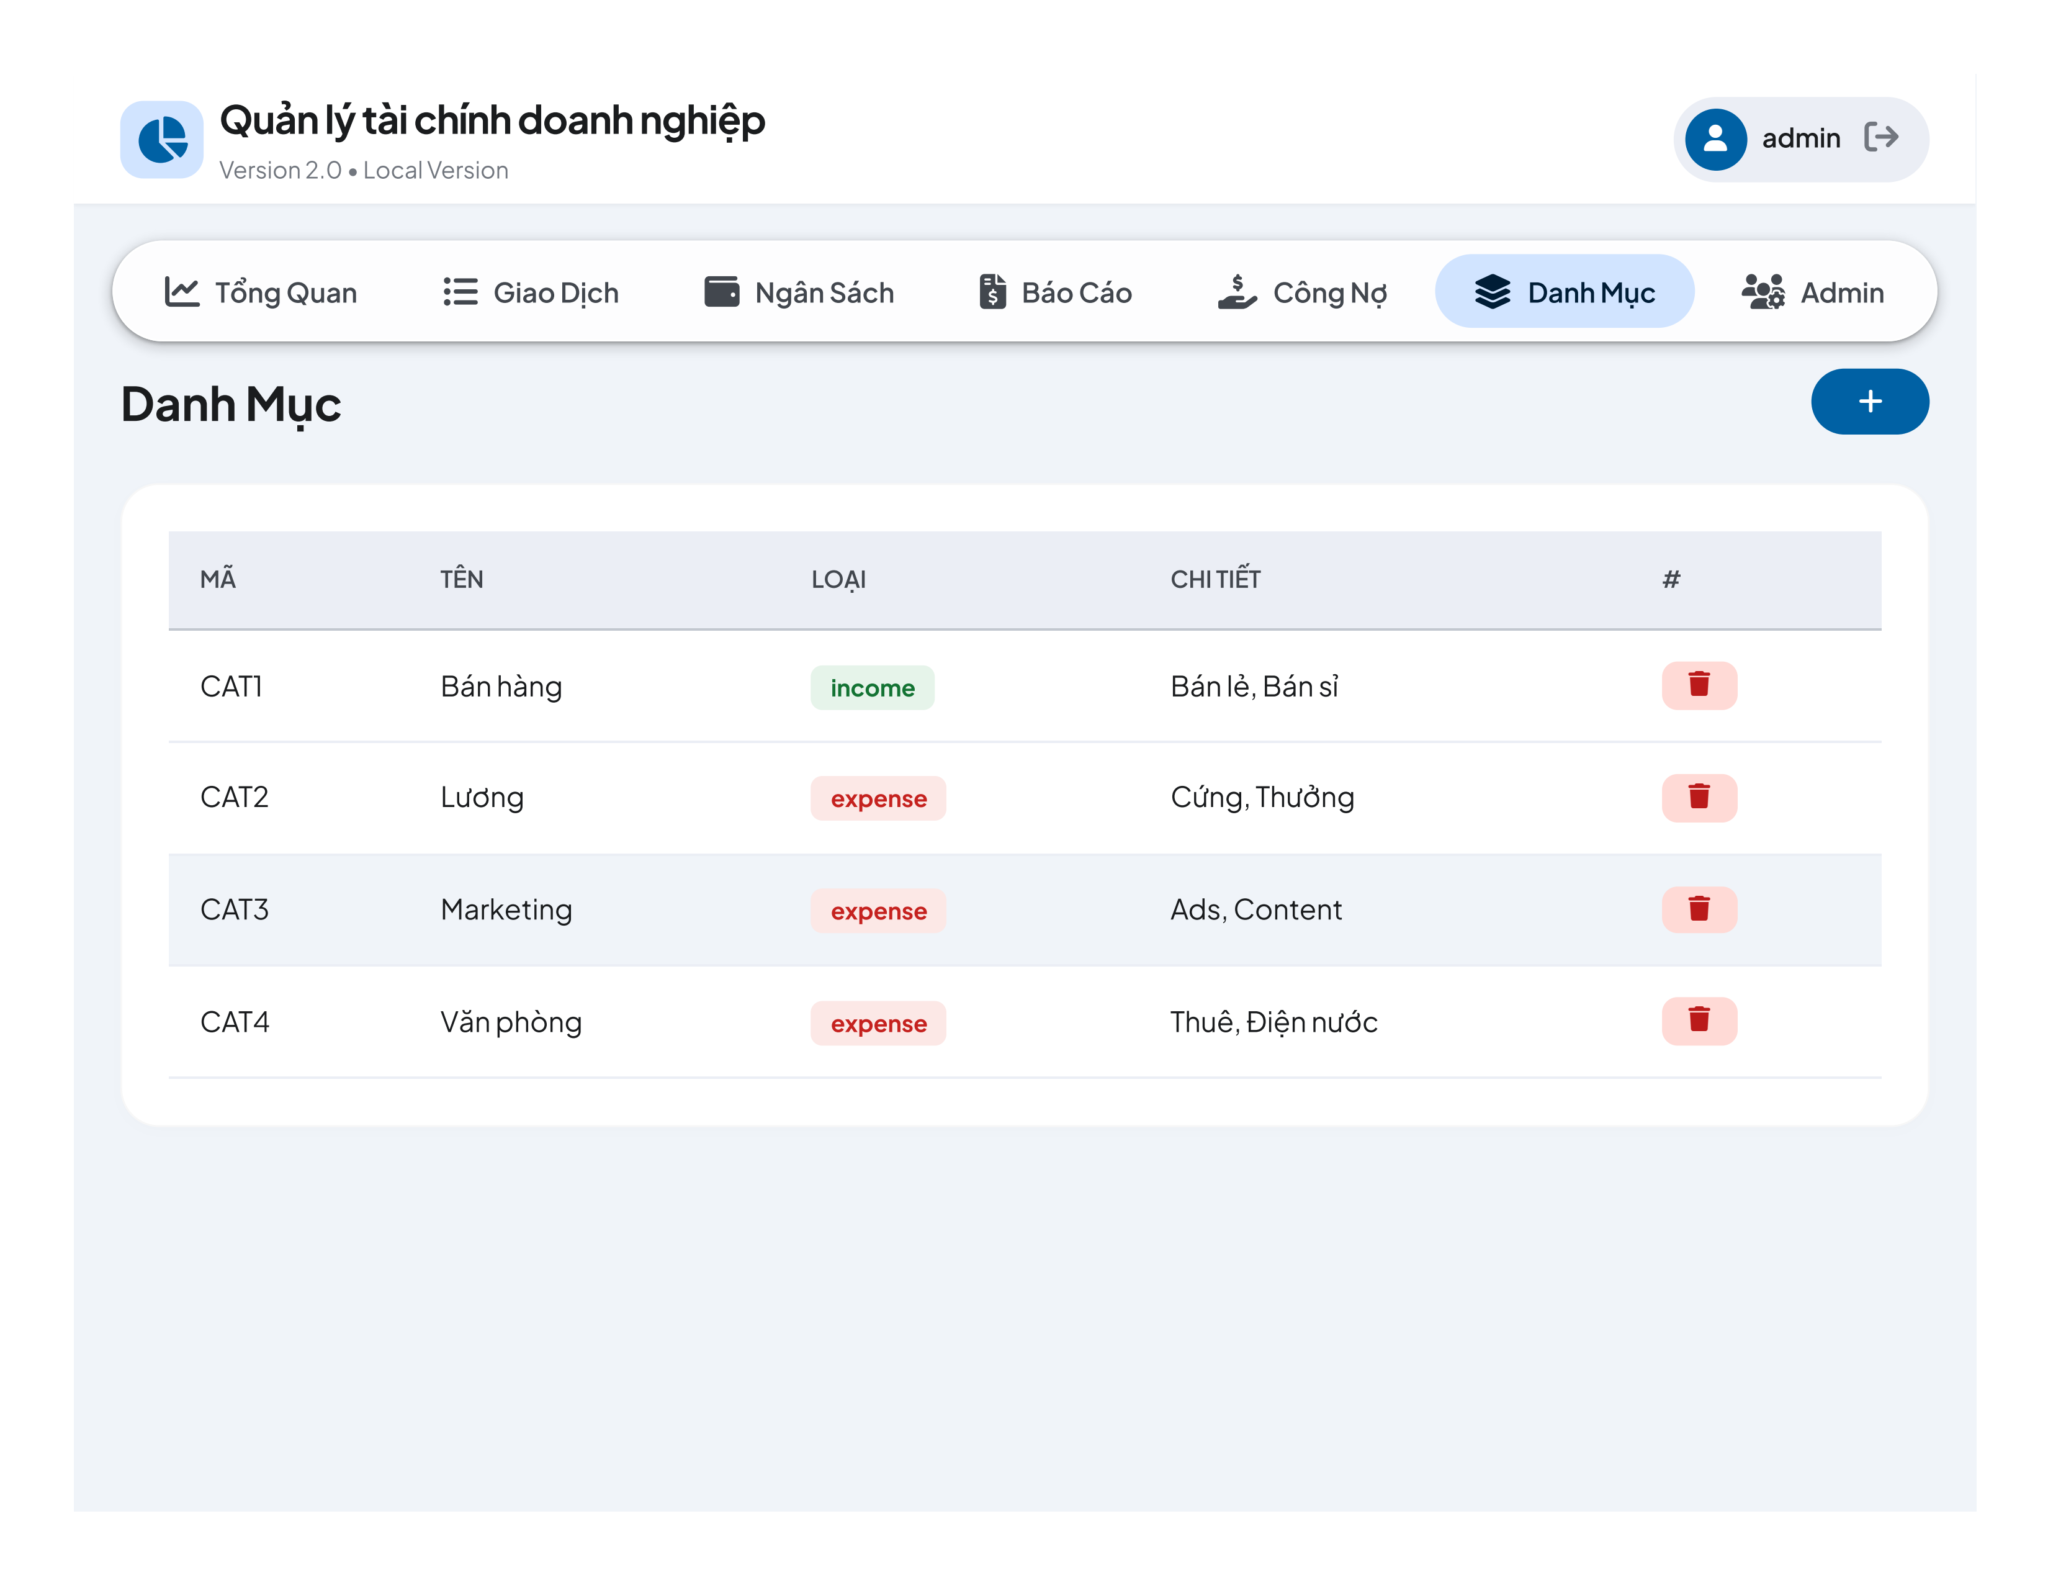The image size is (2048, 1583).
Task: Click the Danh Mục page heading
Action: point(231,405)
